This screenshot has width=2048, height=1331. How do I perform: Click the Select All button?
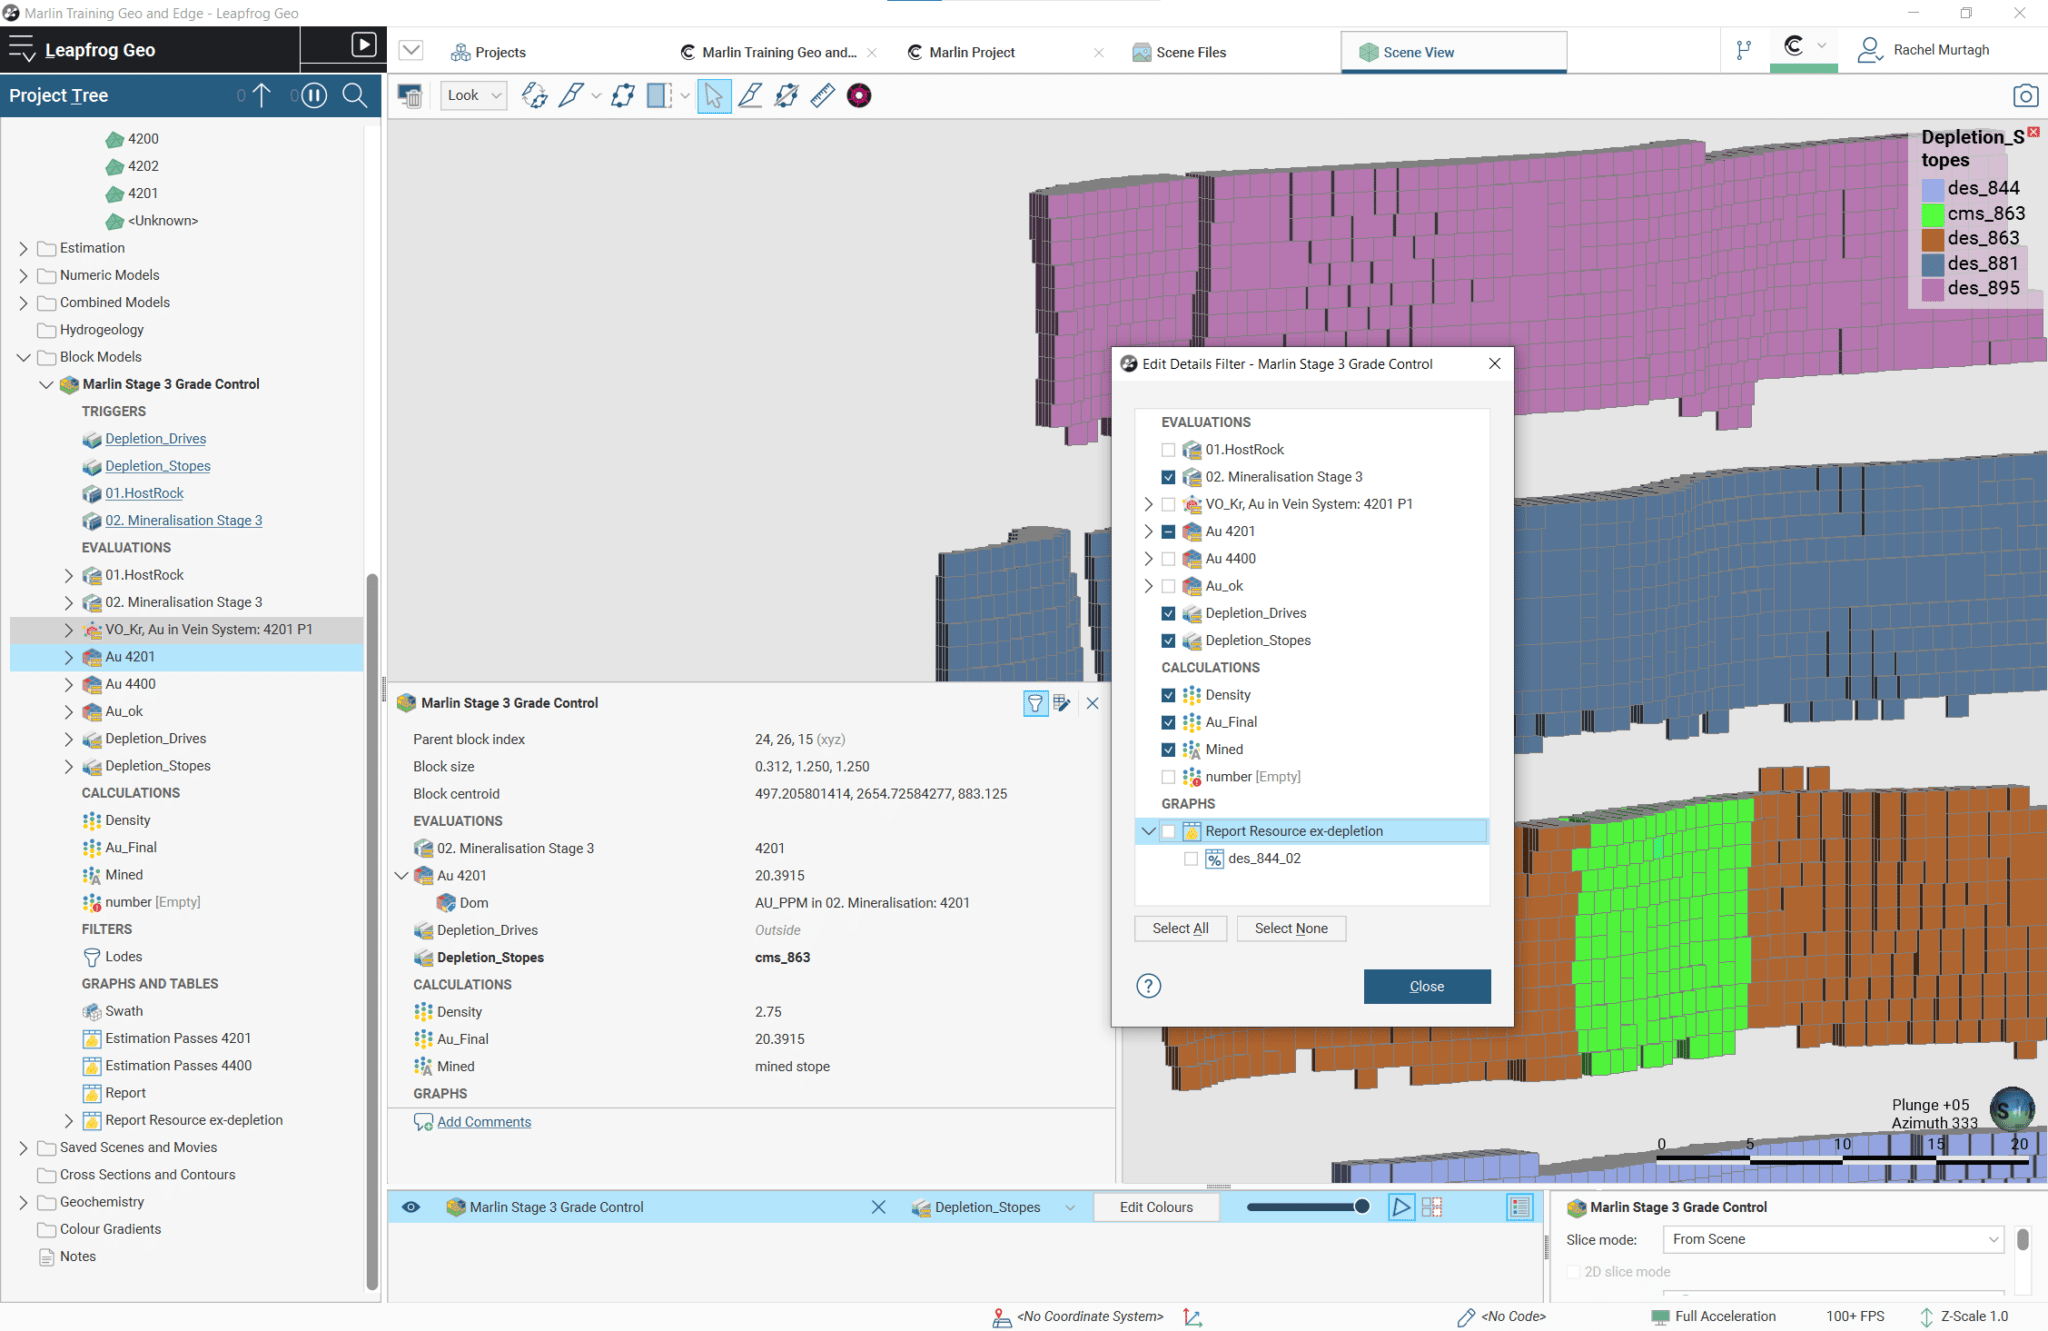click(1180, 928)
